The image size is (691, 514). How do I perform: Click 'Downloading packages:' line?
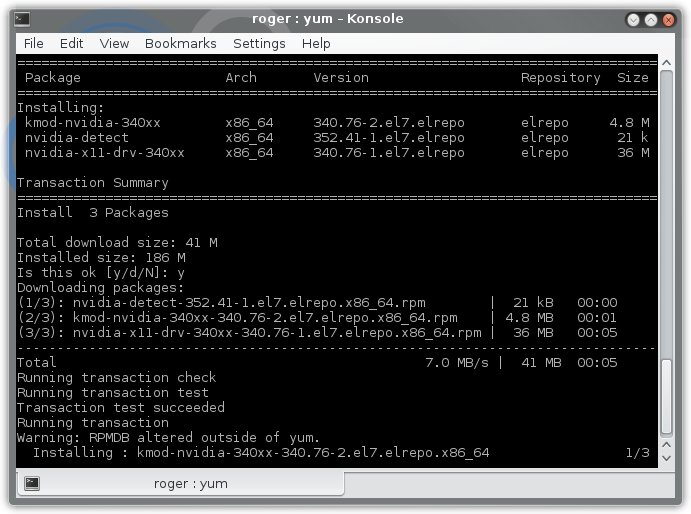pyautogui.click(x=100, y=288)
